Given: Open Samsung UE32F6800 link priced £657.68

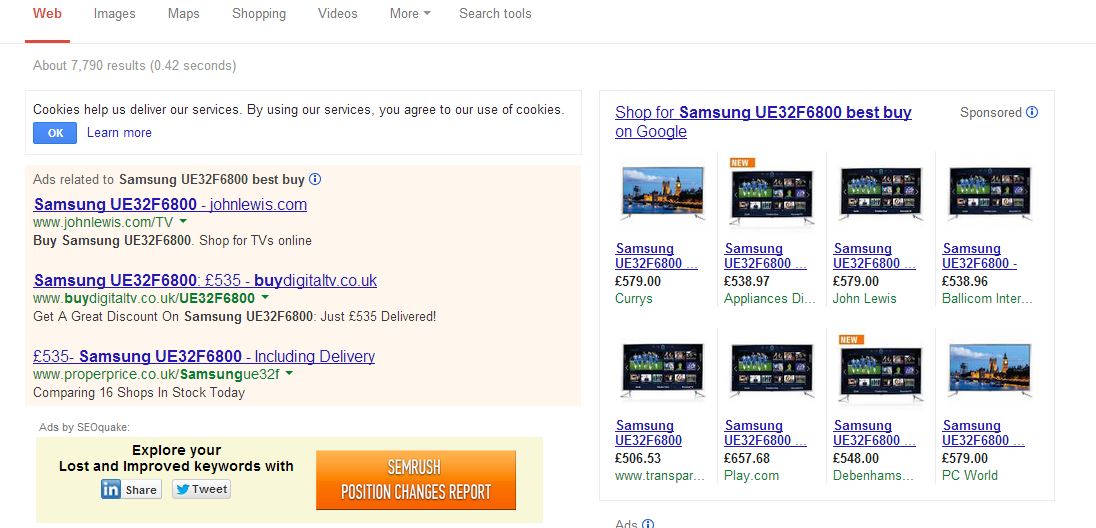Looking at the screenshot, I should (x=765, y=433).
